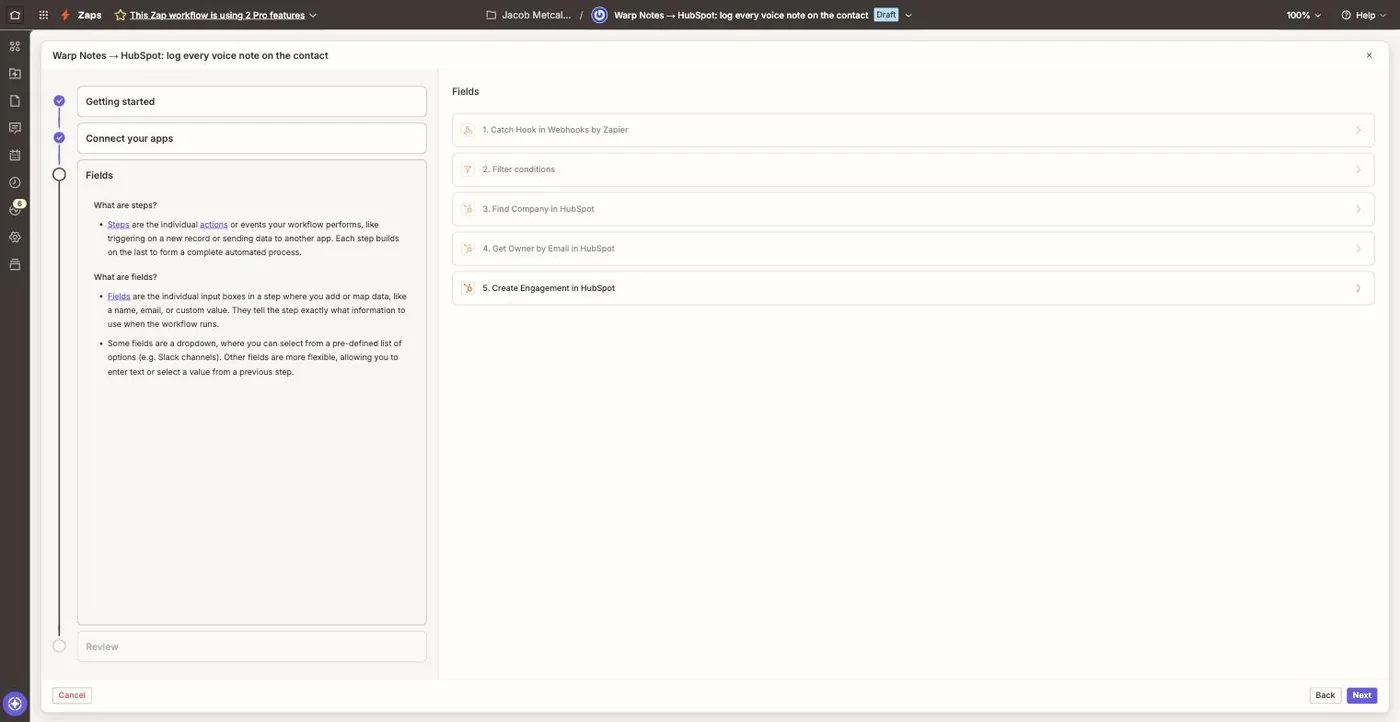
Task: Expand step 1 Catch Hook chevron
Action: [x=1358, y=130]
